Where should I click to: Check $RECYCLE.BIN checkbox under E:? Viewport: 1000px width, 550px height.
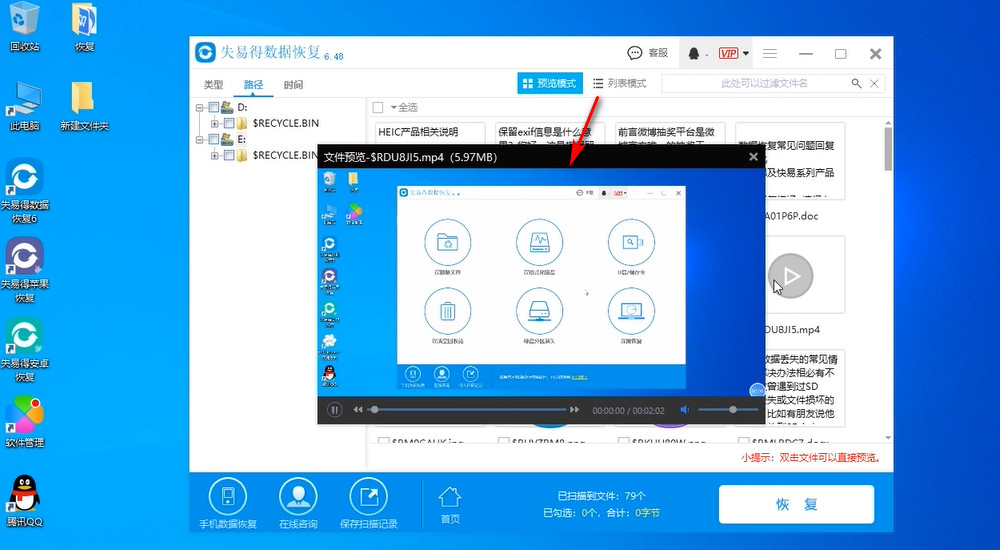229,155
